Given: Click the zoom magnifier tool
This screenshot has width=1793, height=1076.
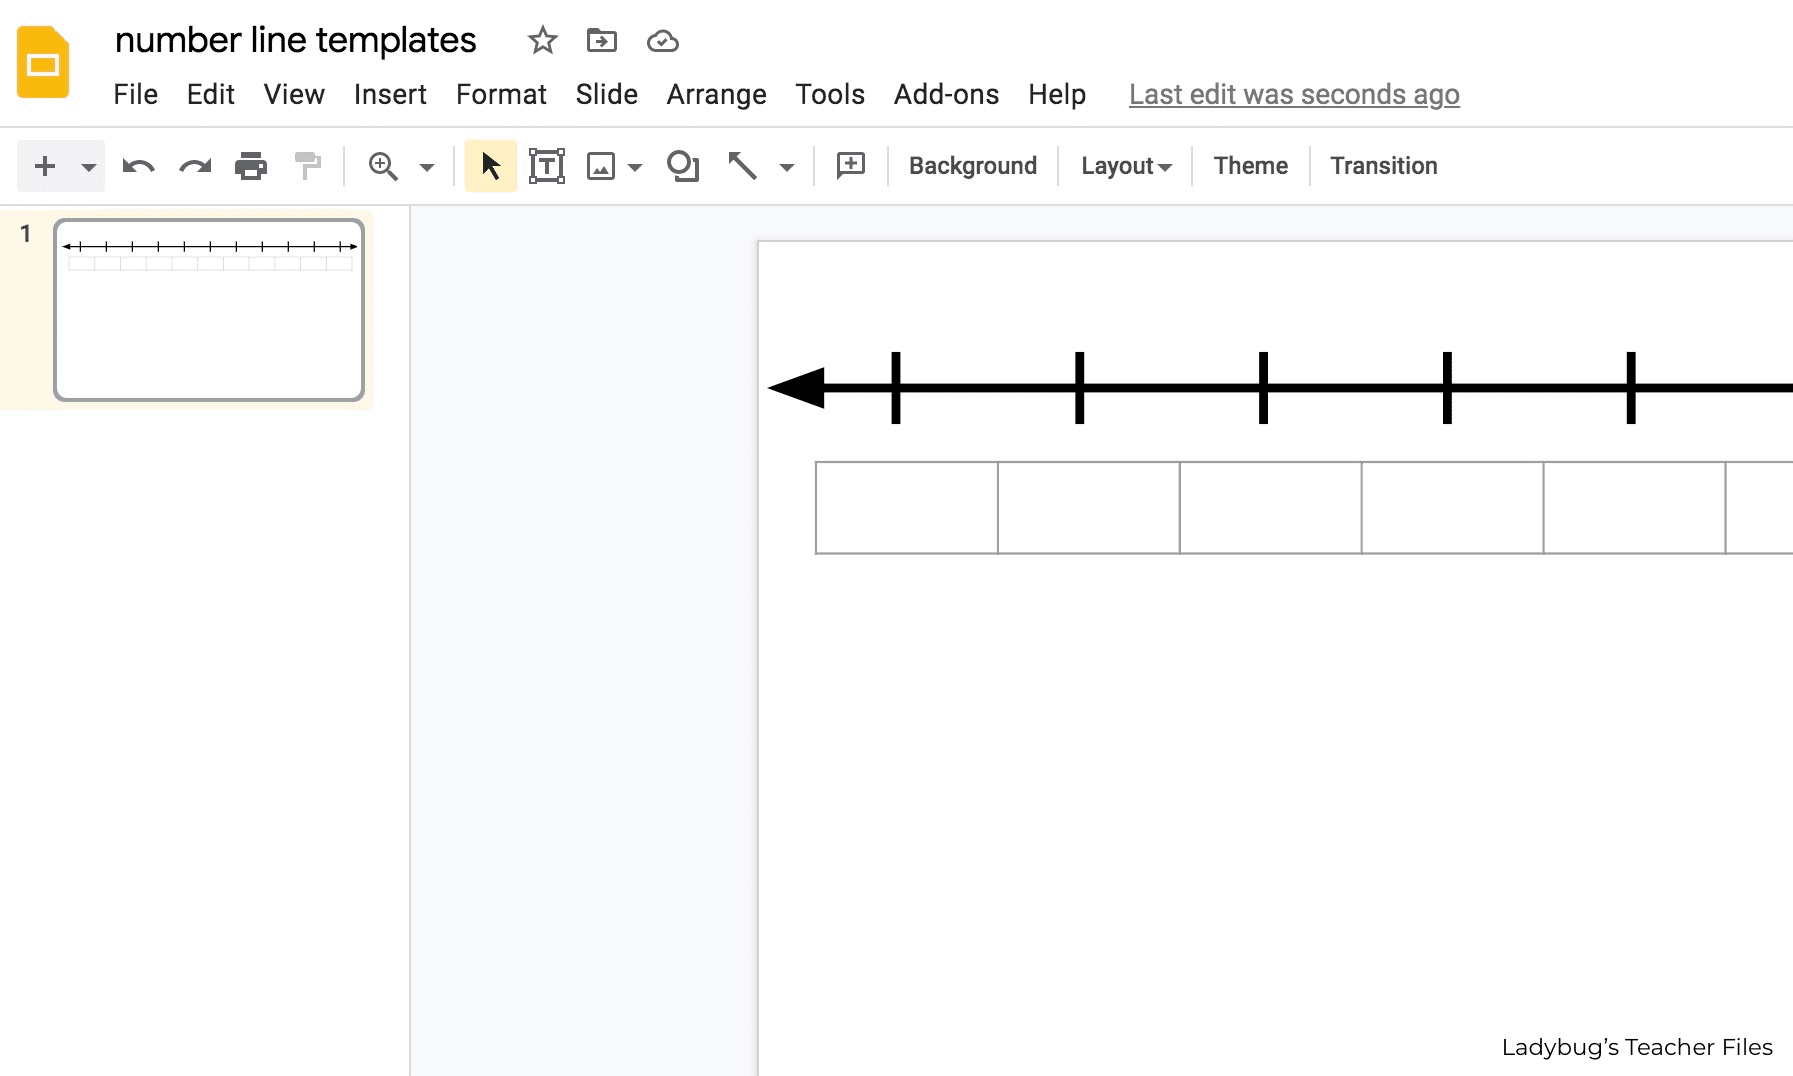Looking at the screenshot, I should (x=383, y=166).
